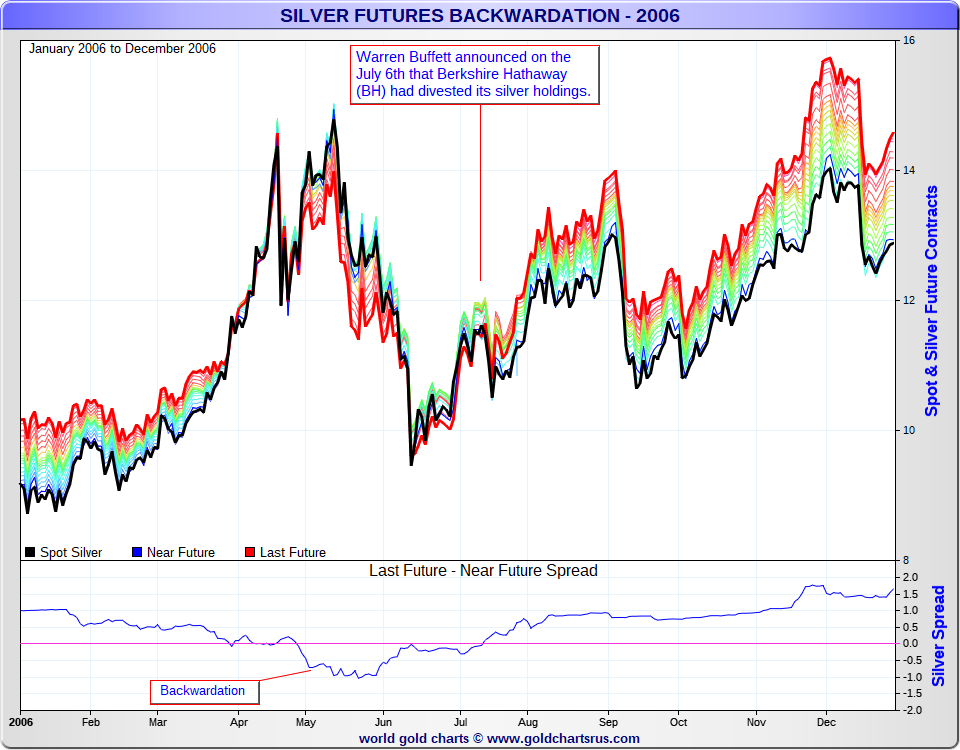This screenshot has width=960, height=750.
Task: Click the price axis value '12'
Action: 909,300
